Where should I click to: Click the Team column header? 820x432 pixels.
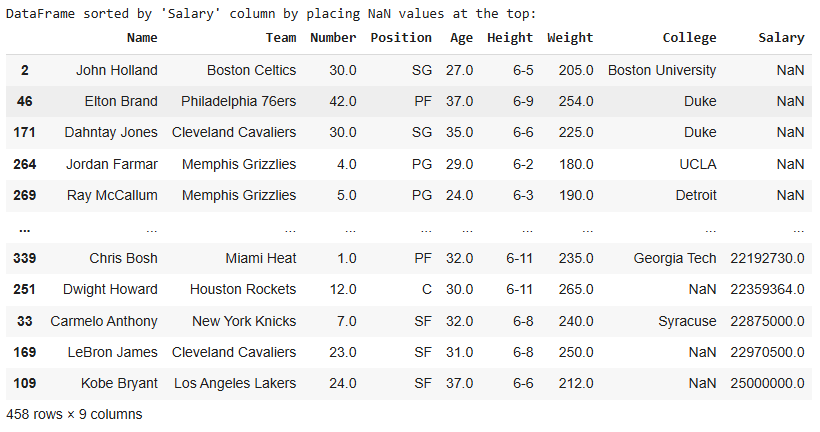[x=281, y=38]
